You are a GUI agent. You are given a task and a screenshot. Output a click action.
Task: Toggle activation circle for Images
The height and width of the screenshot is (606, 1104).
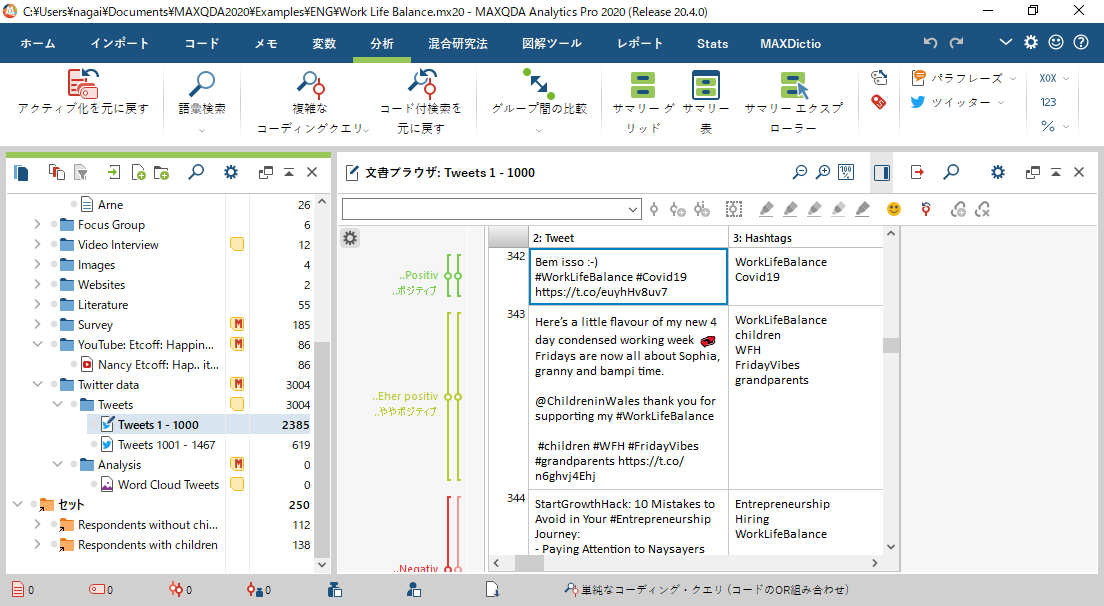click(54, 265)
